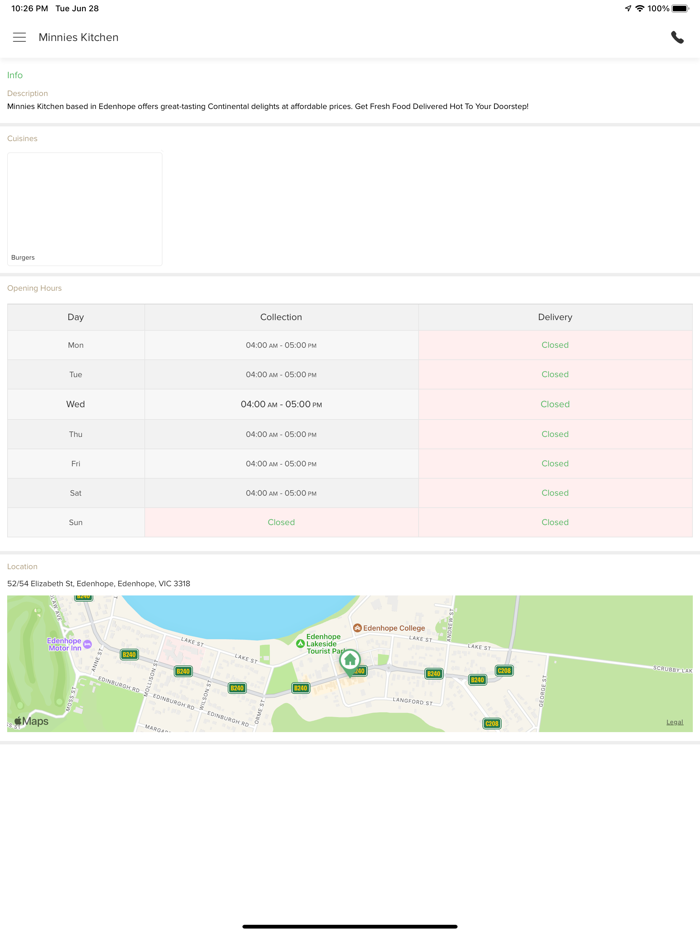Viewport: 700px width, 934px height.
Task: Tap the Burgers cuisine card
Action: 85,209
